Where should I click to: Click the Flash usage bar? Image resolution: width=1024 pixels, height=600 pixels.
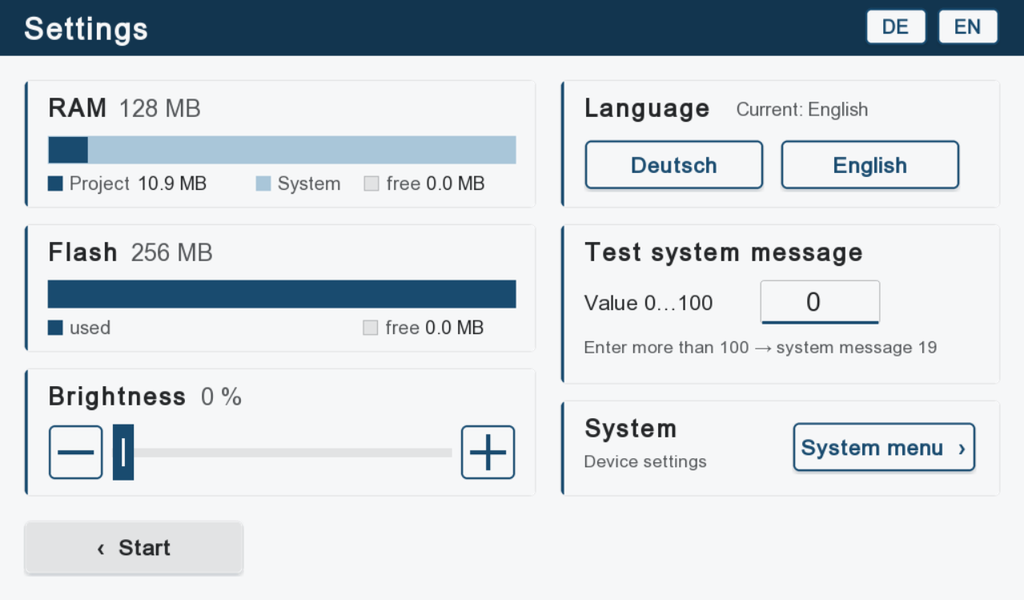tap(282, 294)
